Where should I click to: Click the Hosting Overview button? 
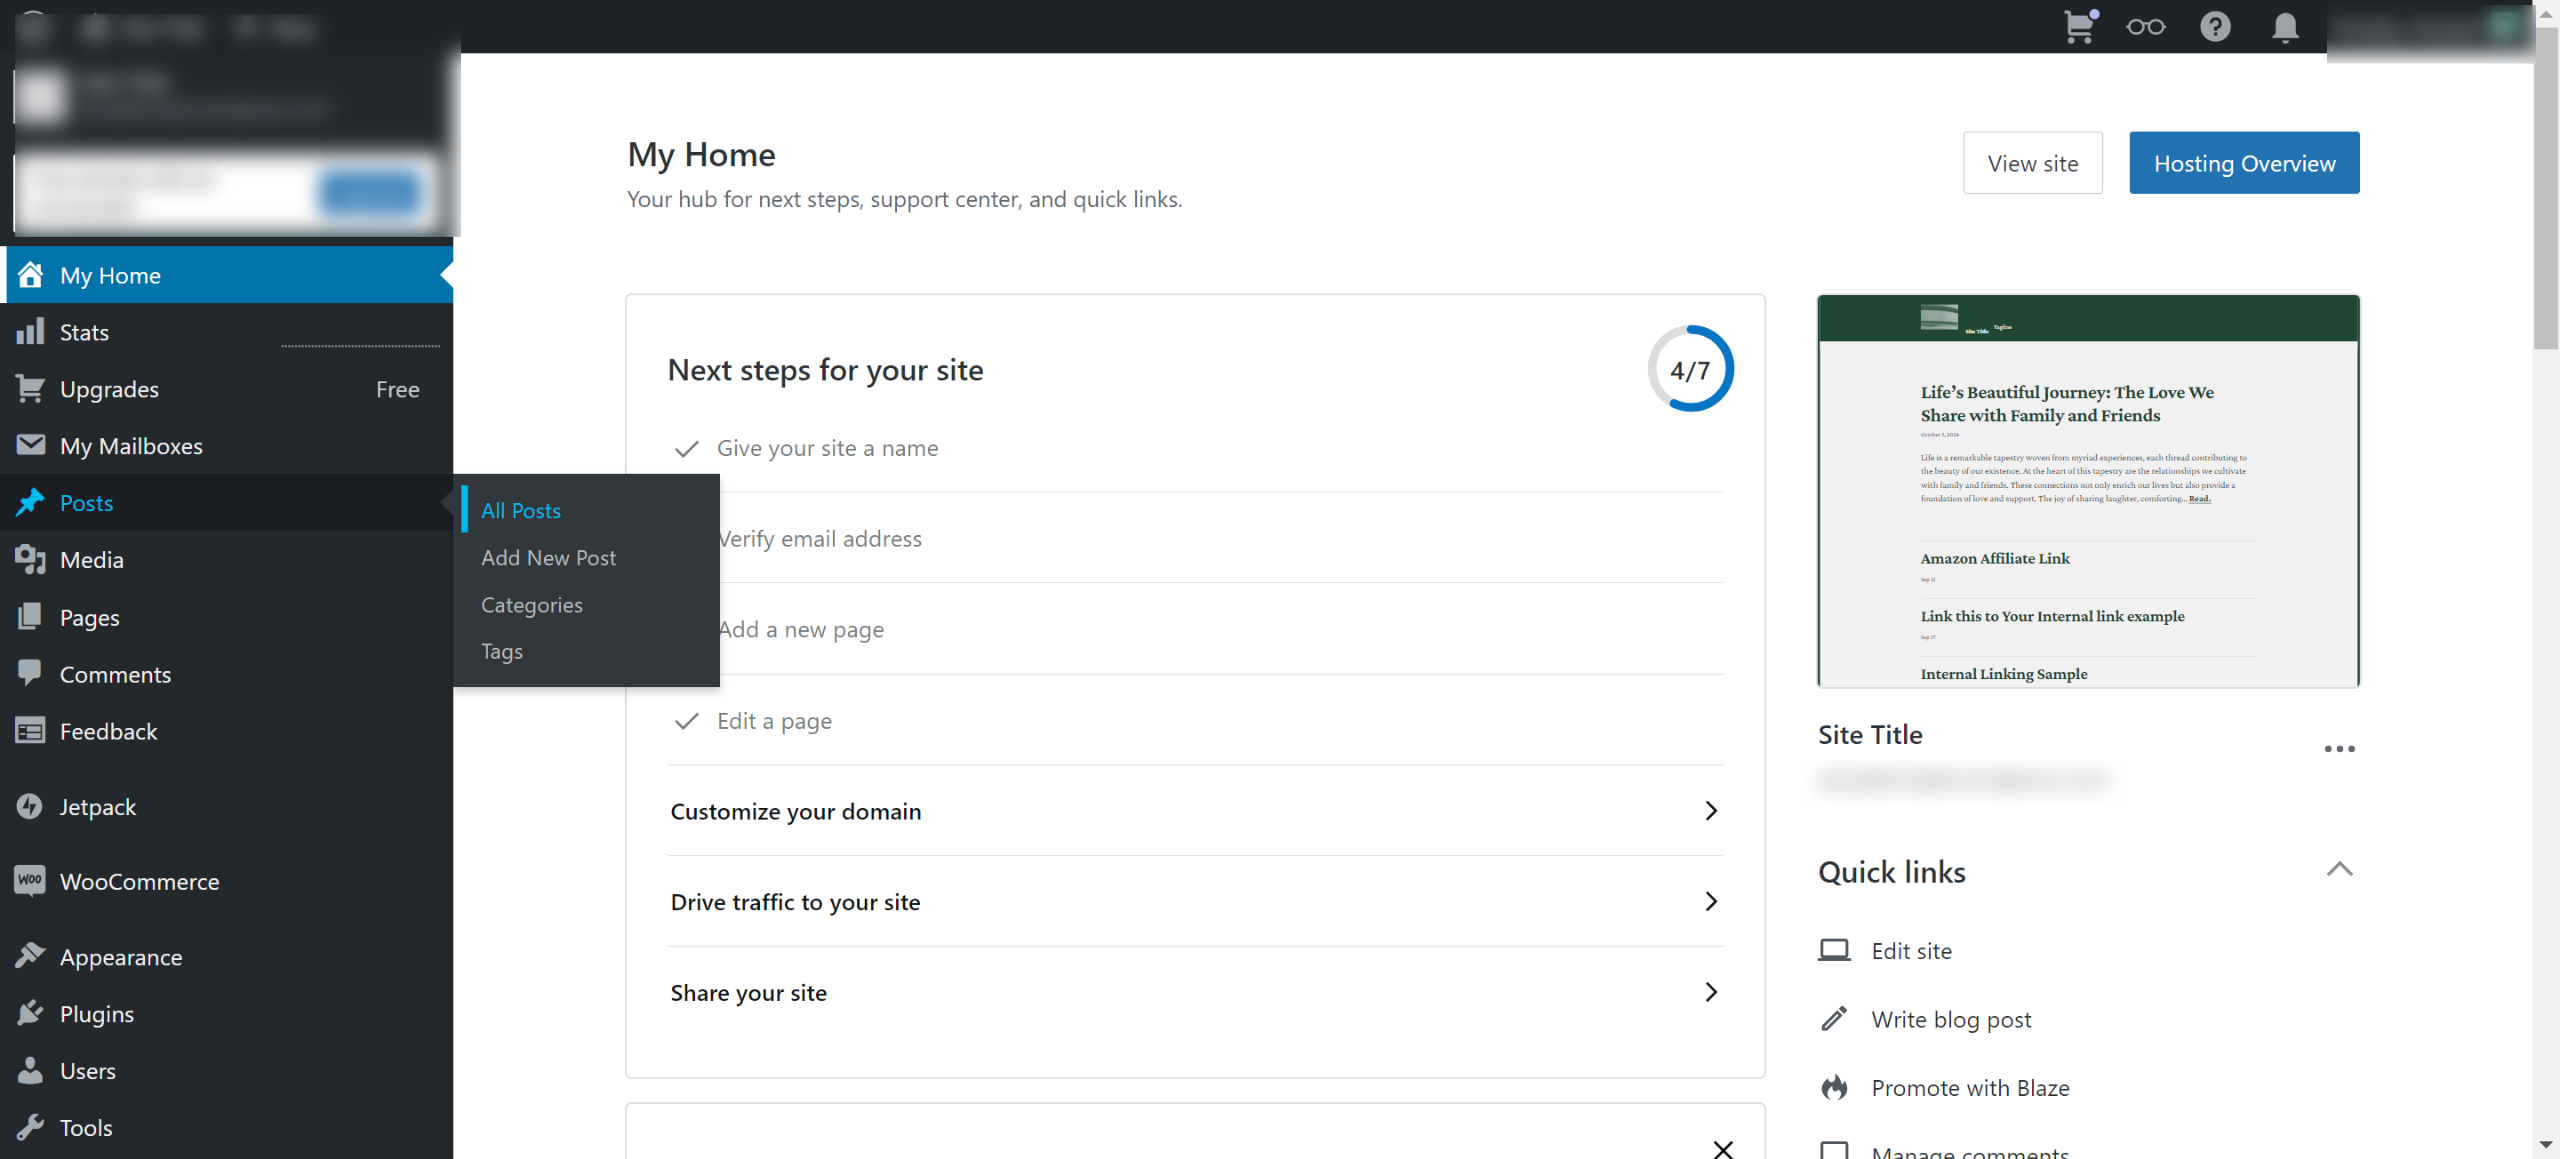tap(2244, 163)
